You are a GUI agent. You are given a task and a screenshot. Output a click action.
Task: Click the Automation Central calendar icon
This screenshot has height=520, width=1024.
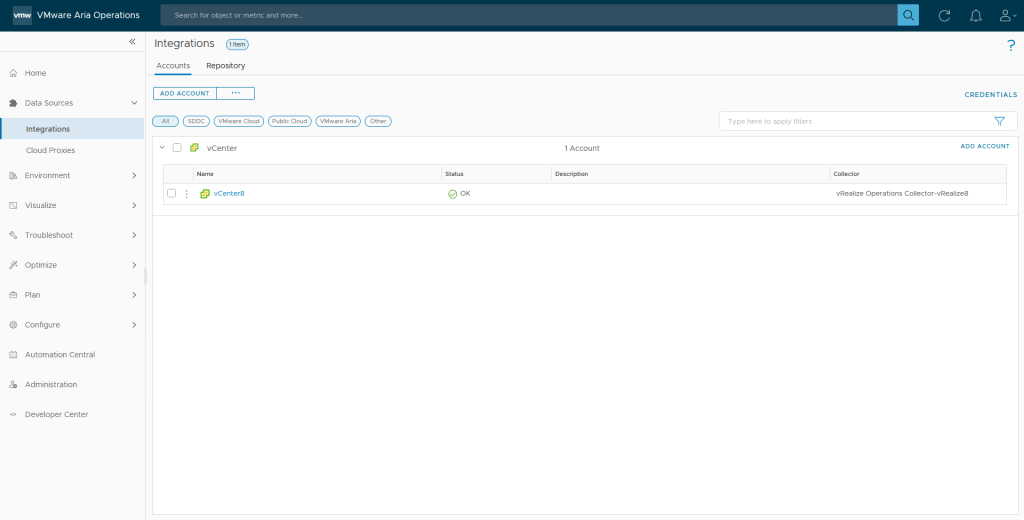pyautogui.click(x=13, y=355)
